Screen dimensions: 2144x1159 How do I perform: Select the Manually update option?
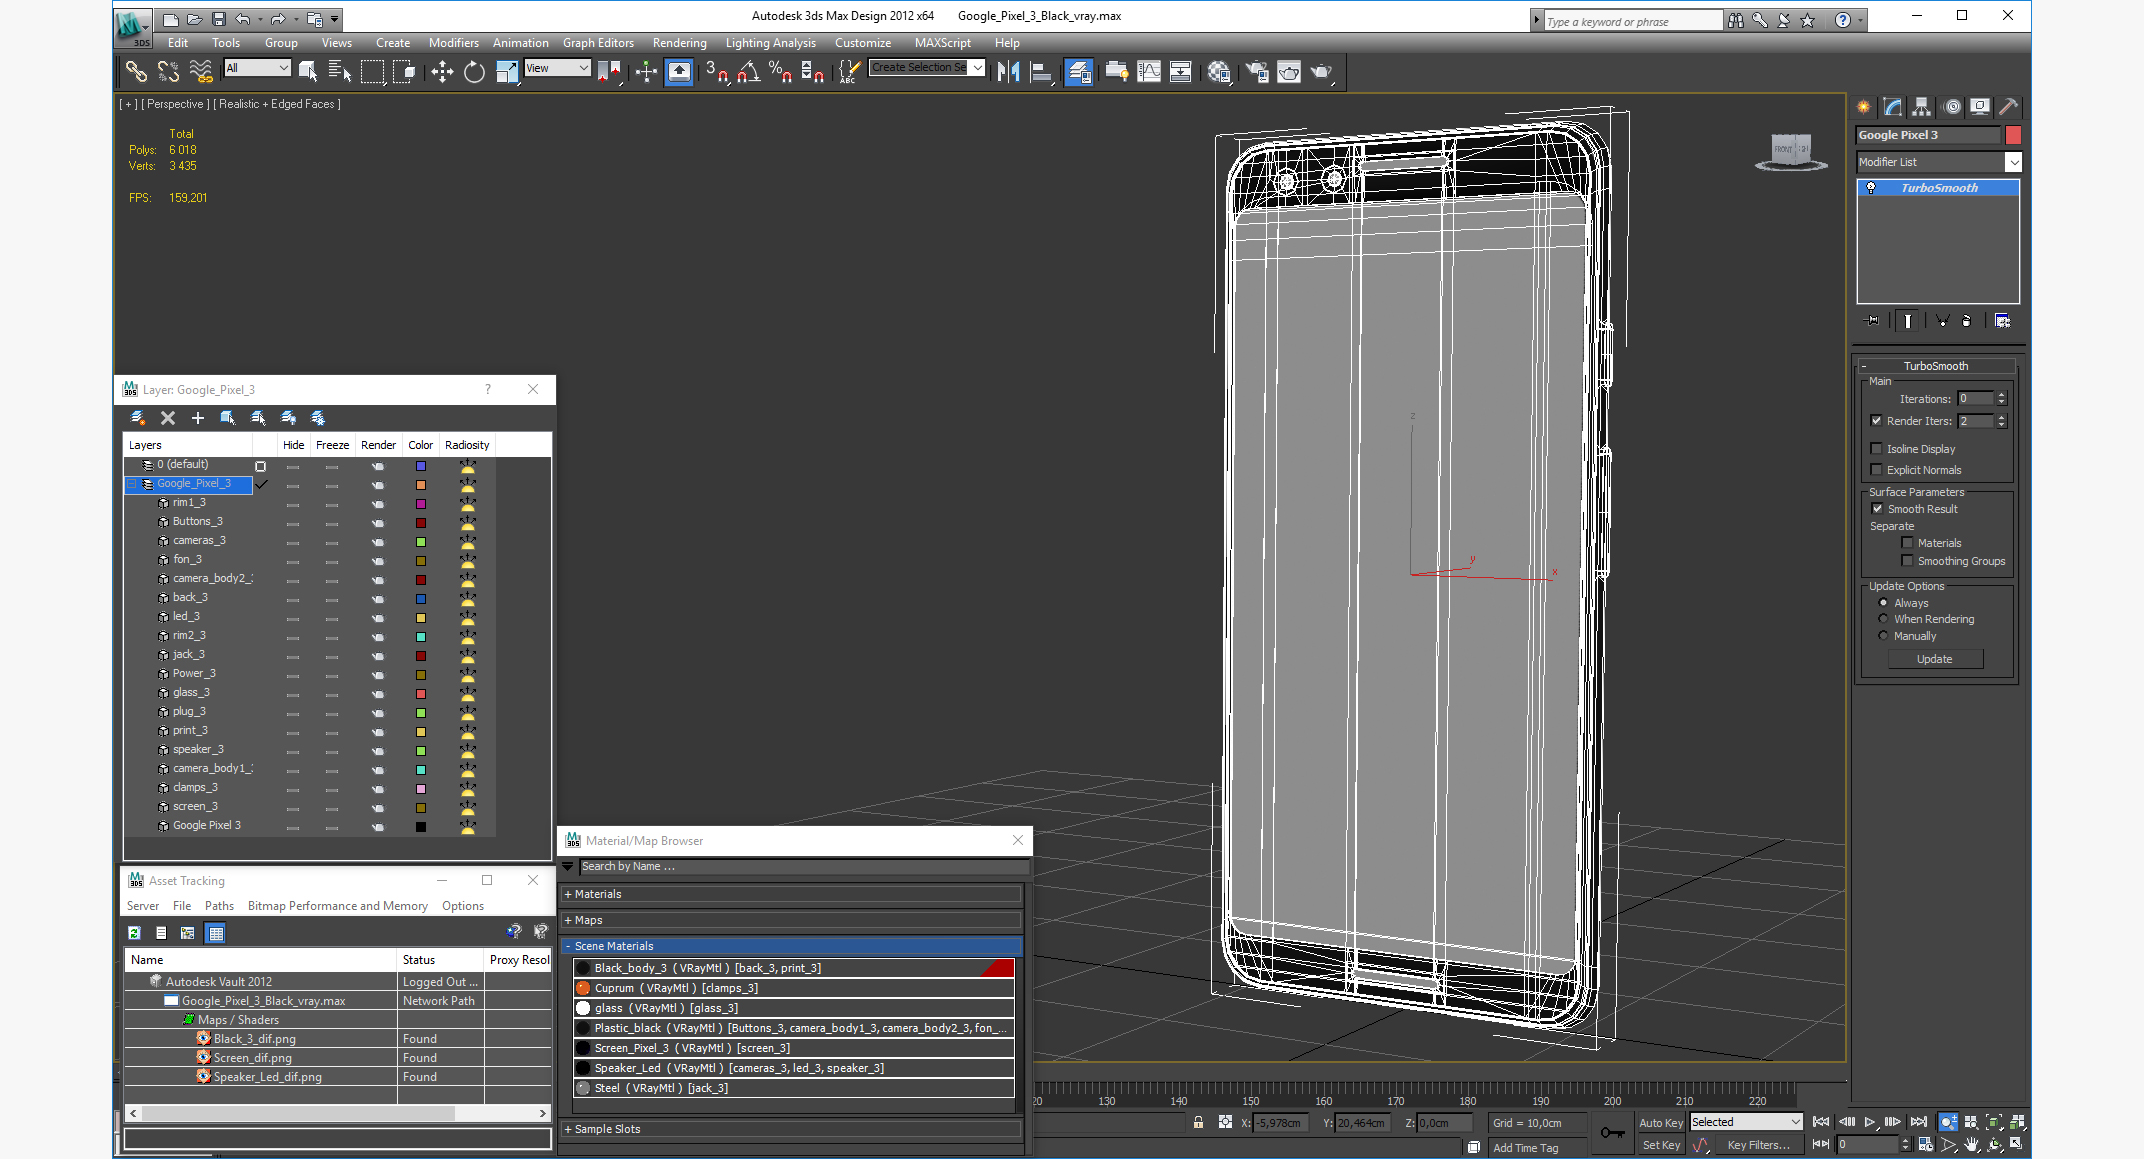(1883, 636)
